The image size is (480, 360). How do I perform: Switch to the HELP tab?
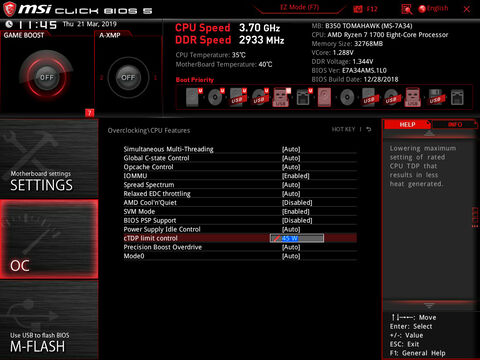tap(407, 124)
